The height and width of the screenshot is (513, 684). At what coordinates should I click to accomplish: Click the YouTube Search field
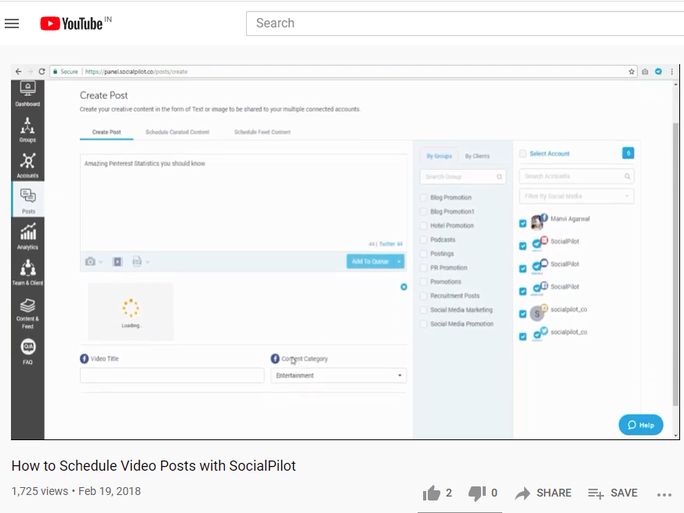[465, 24]
